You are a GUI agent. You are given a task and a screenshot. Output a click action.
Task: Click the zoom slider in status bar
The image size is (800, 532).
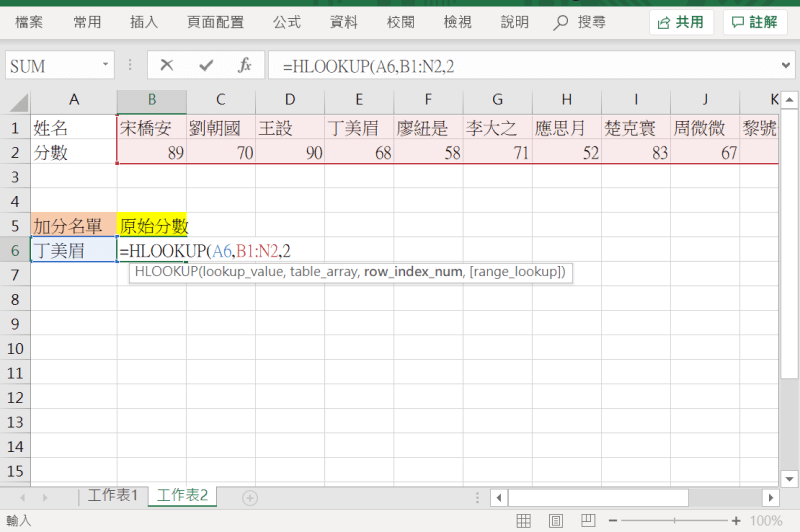point(674,521)
